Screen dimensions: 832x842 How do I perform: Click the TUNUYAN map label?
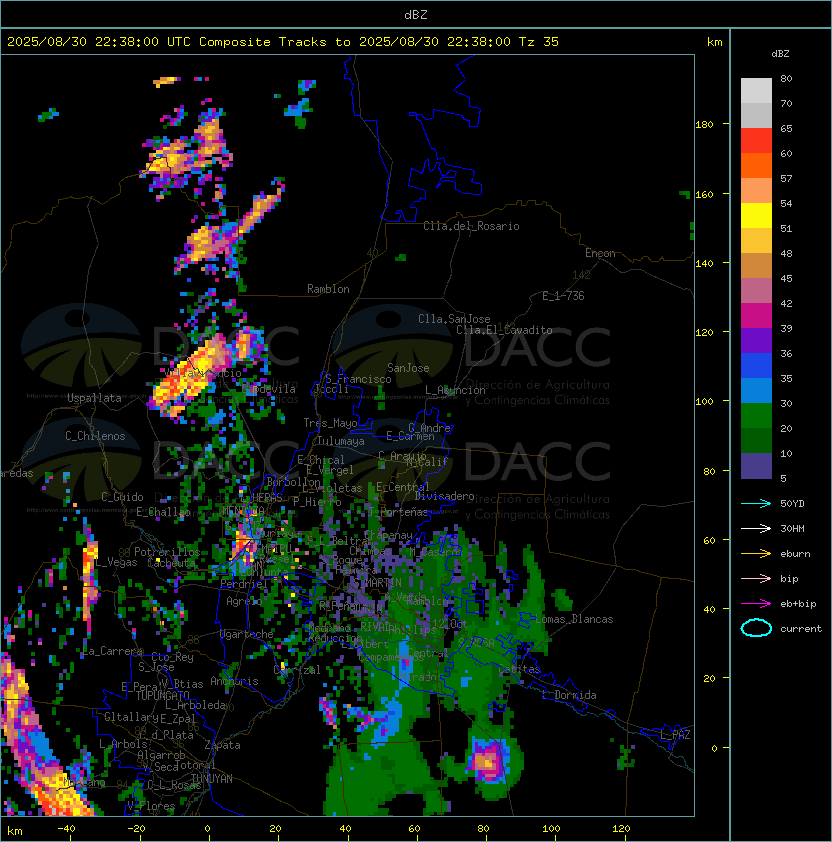[212, 779]
